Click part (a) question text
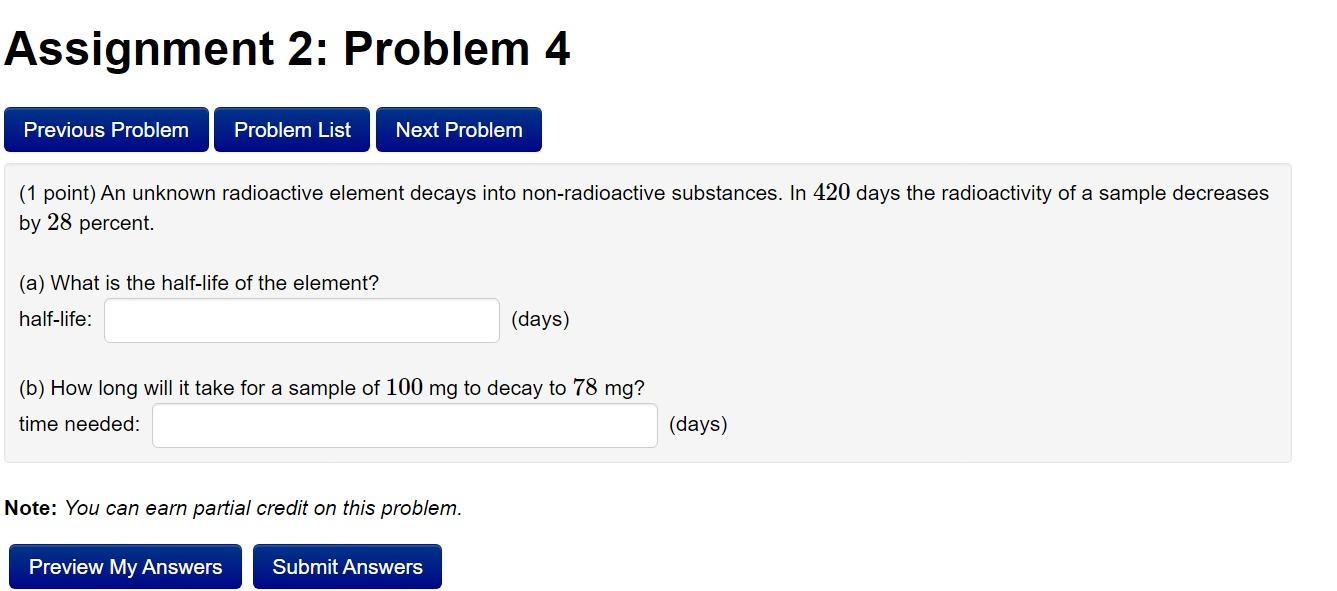The image size is (1337, 591). 199,282
